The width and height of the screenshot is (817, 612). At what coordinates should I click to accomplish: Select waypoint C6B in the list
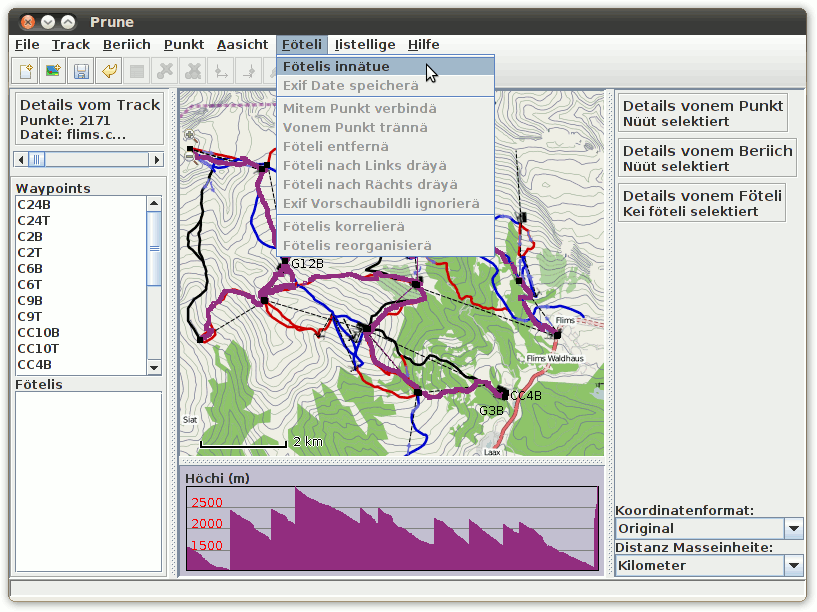(30, 269)
